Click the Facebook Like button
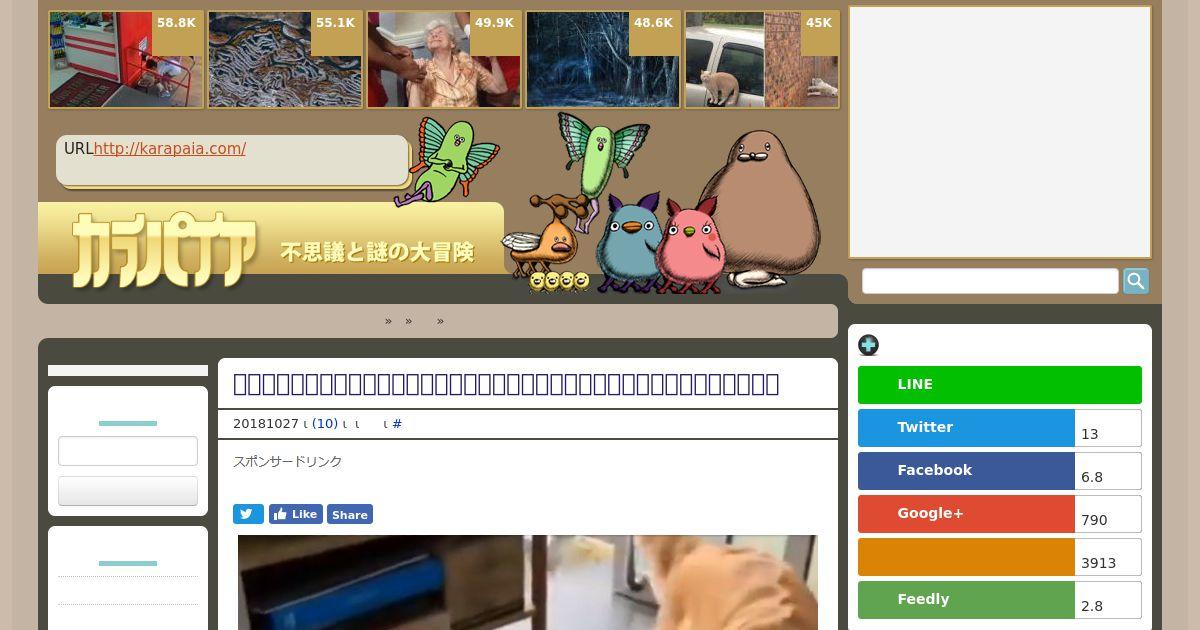Screen dimensions: 1200x630 pos(296,514)
